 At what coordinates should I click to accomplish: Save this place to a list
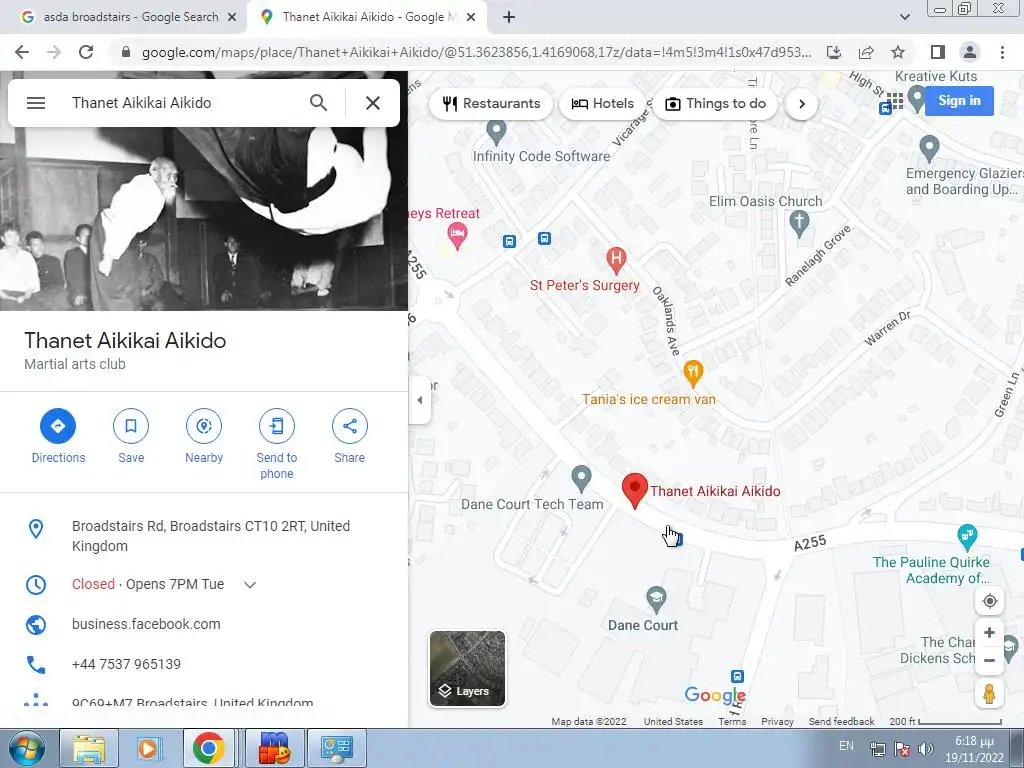[x=131, y=436]
